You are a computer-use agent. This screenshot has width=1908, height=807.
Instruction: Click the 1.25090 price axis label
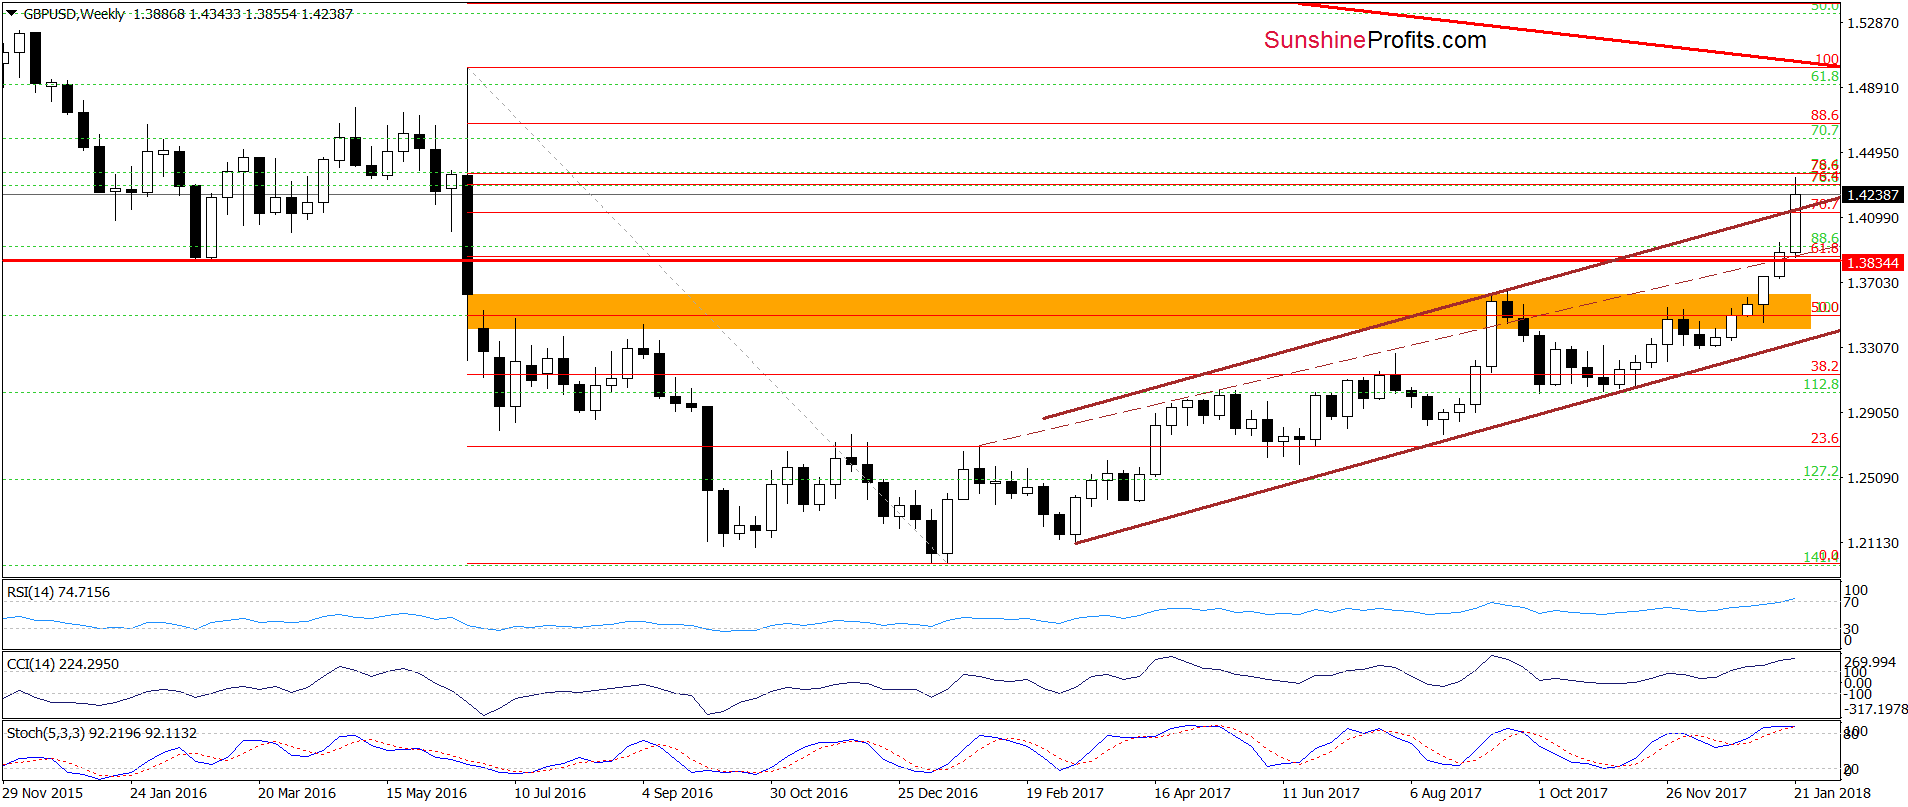pyautogui.click(x=1873, y=478)
